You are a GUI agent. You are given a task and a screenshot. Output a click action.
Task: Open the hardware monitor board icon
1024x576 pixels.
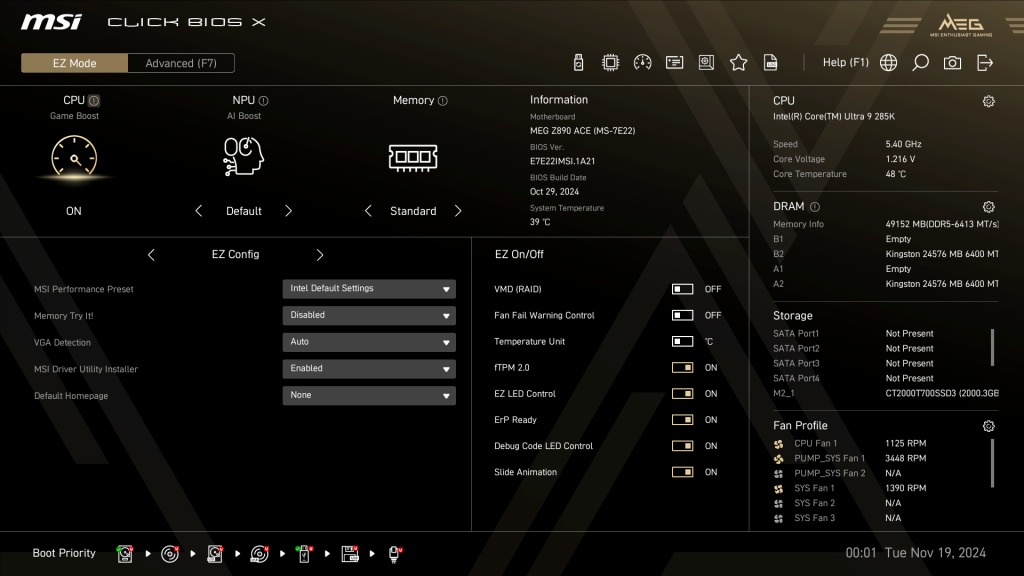(706, 63)
